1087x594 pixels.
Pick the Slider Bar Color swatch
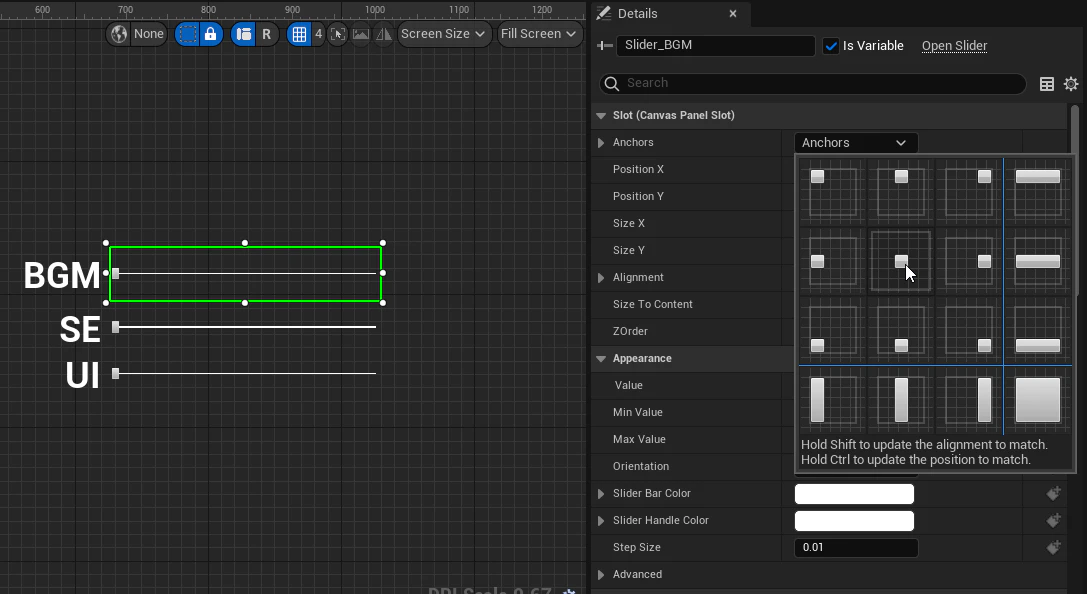click(854, 494)
